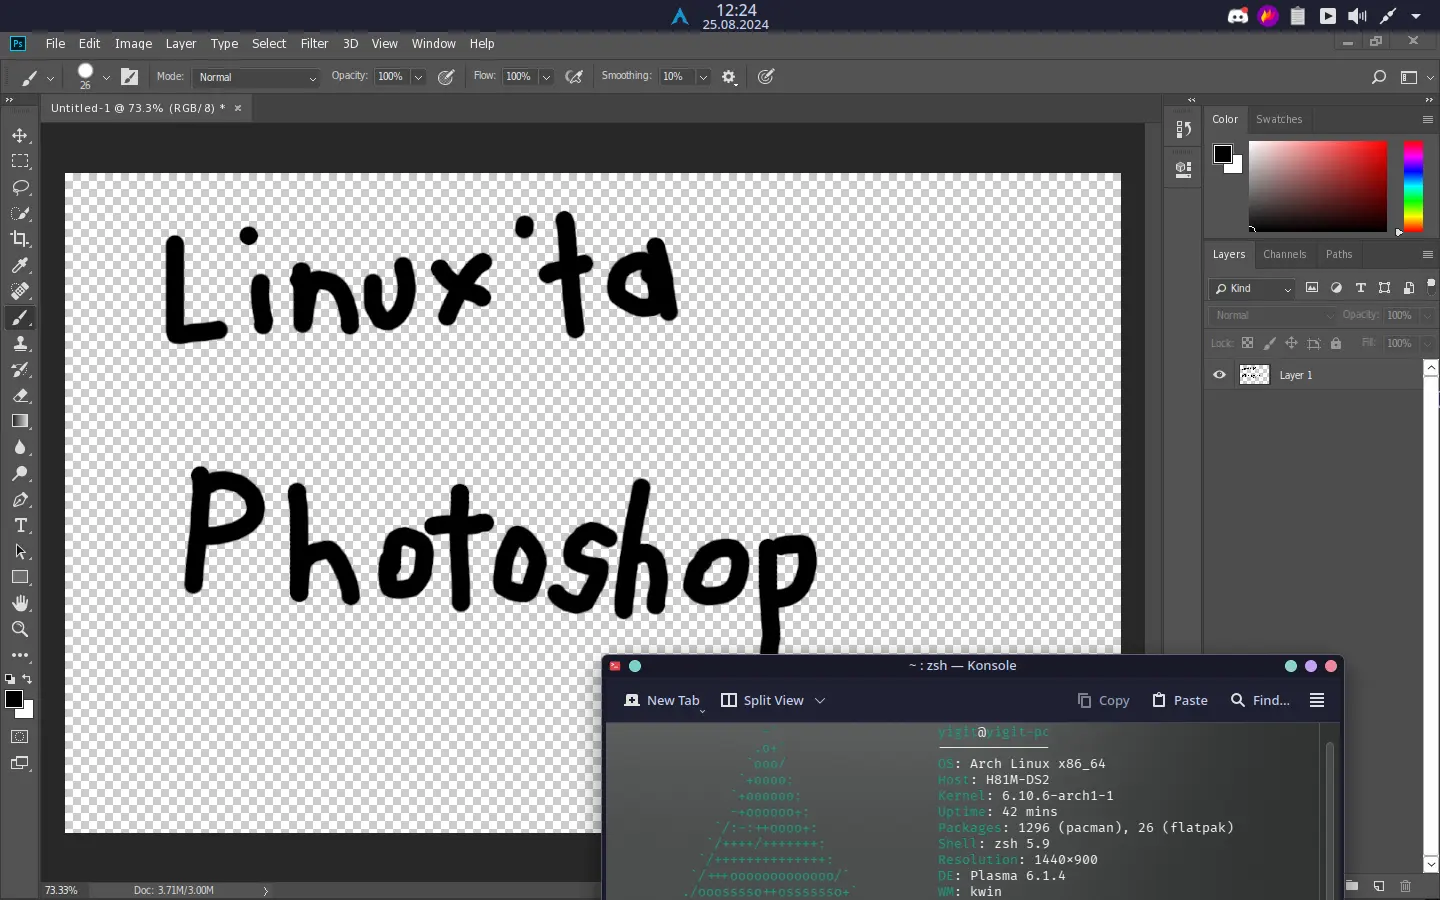The image size is (1440, 900).
Task: Select the Crop tool
Action: tap(20, 239)
